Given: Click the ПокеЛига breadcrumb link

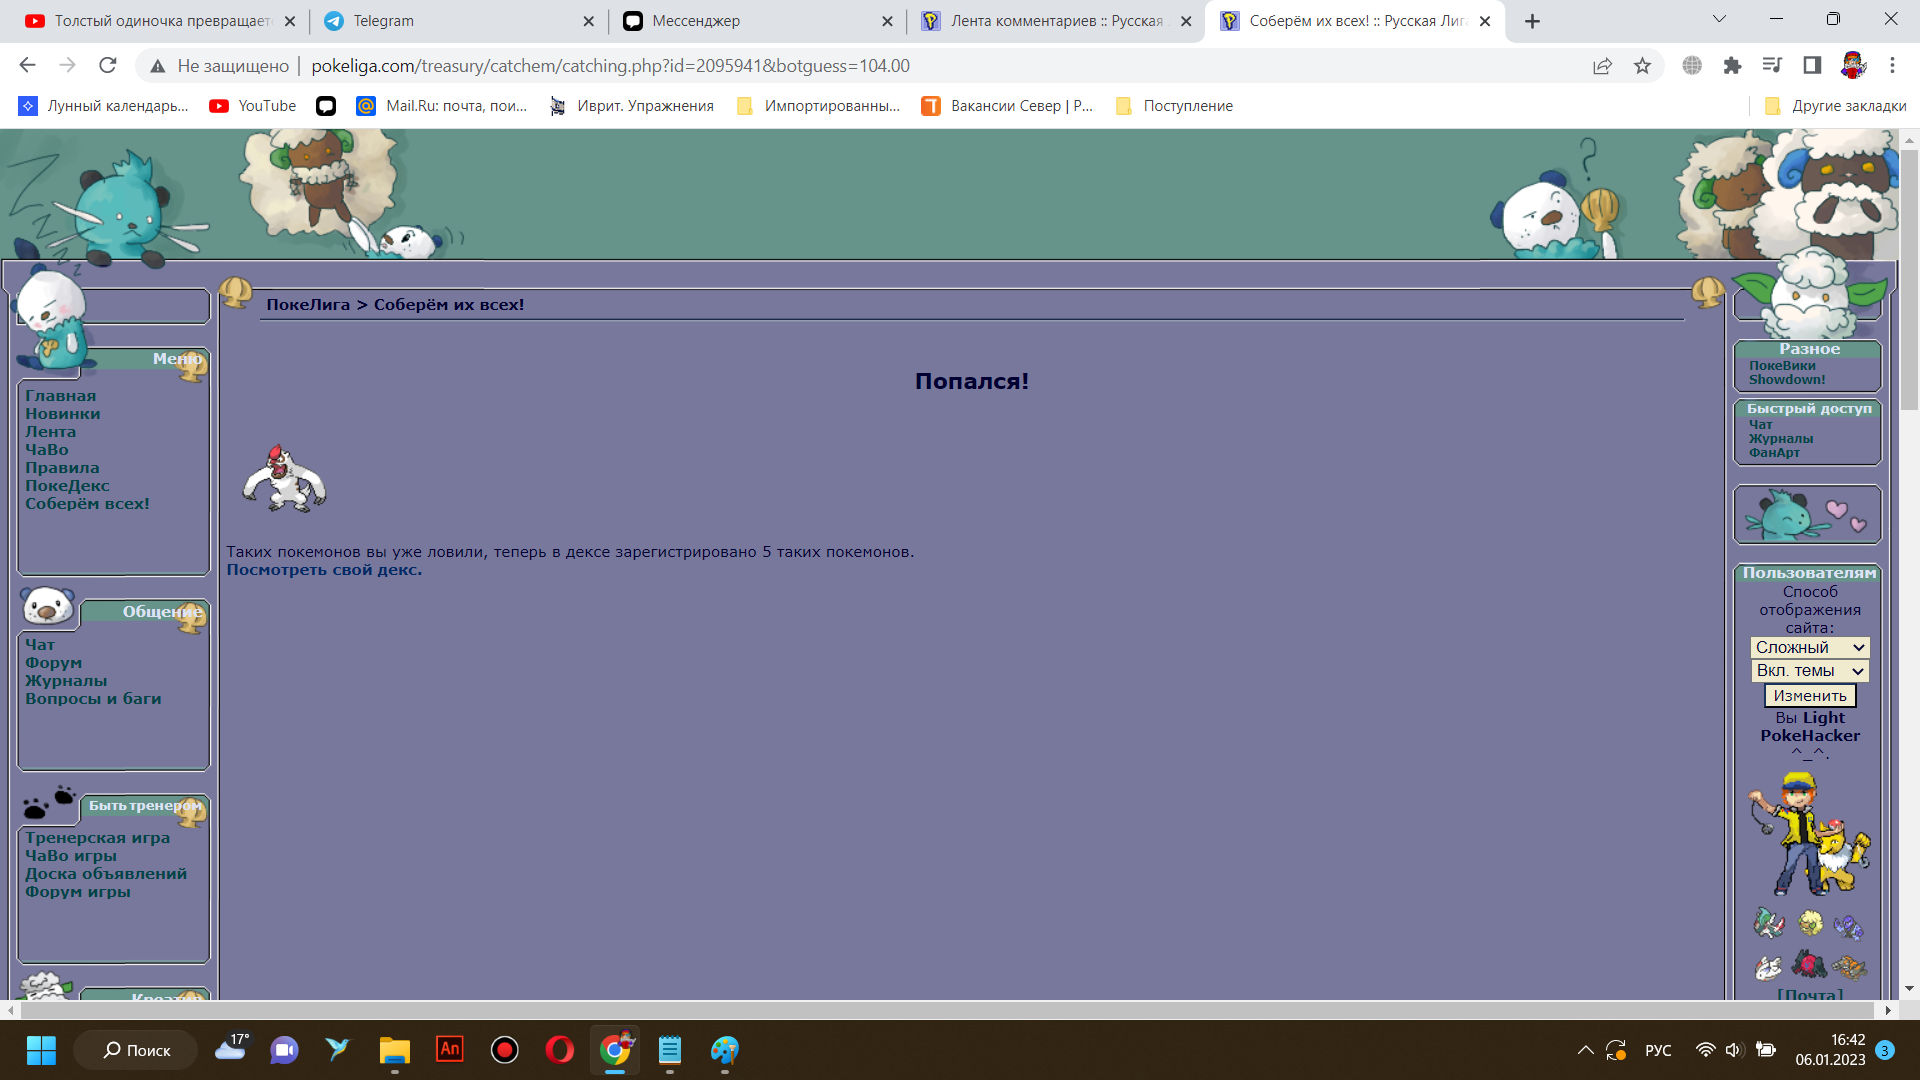Looking at the screenshot, I should [x=308, y=305].
